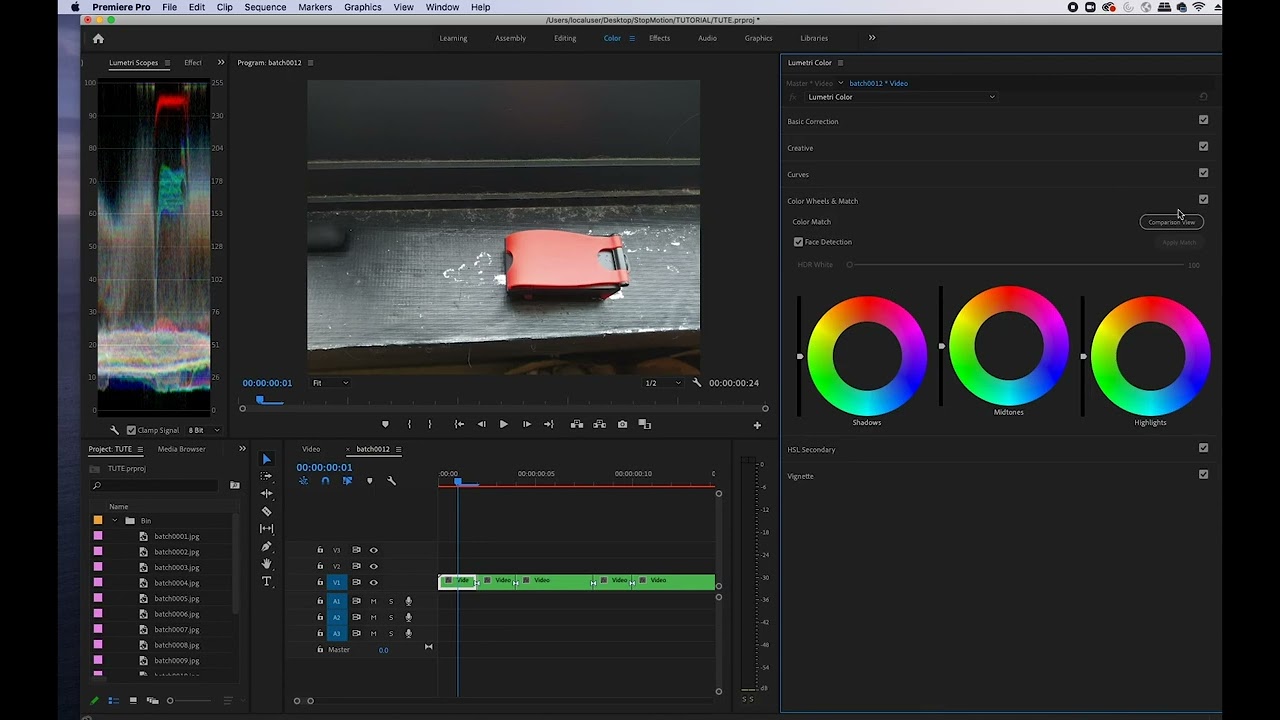Click the Midtones color wheel
The height and width of the screenshot is (720, 1280).
pyautogui.click(x=1008, y=345)
